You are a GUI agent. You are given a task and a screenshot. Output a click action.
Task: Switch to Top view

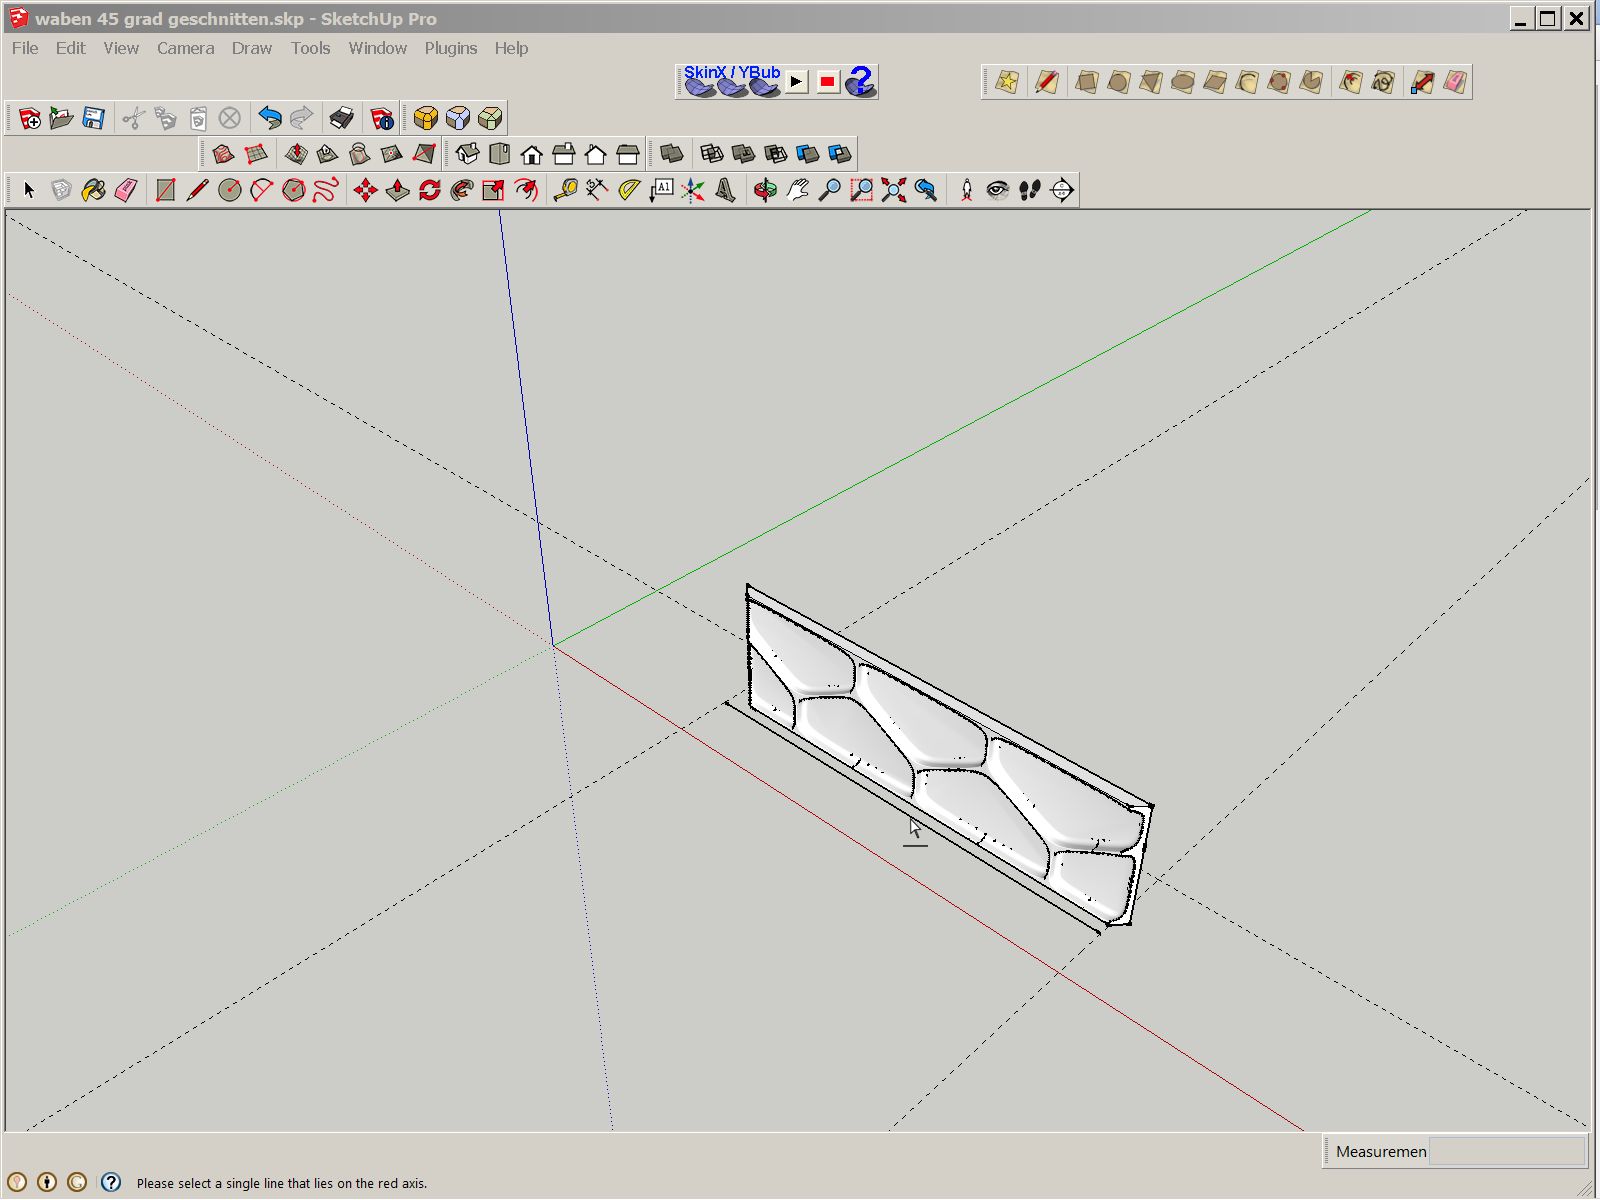point(499,154)
